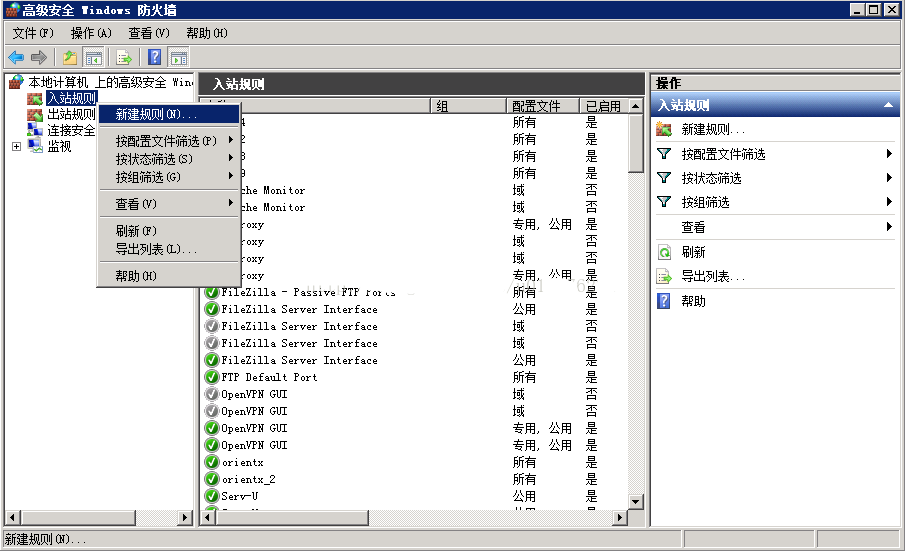905x551 pixels.
Task: Click the Forward arrow toolbar icon
Action: (39, 57)
